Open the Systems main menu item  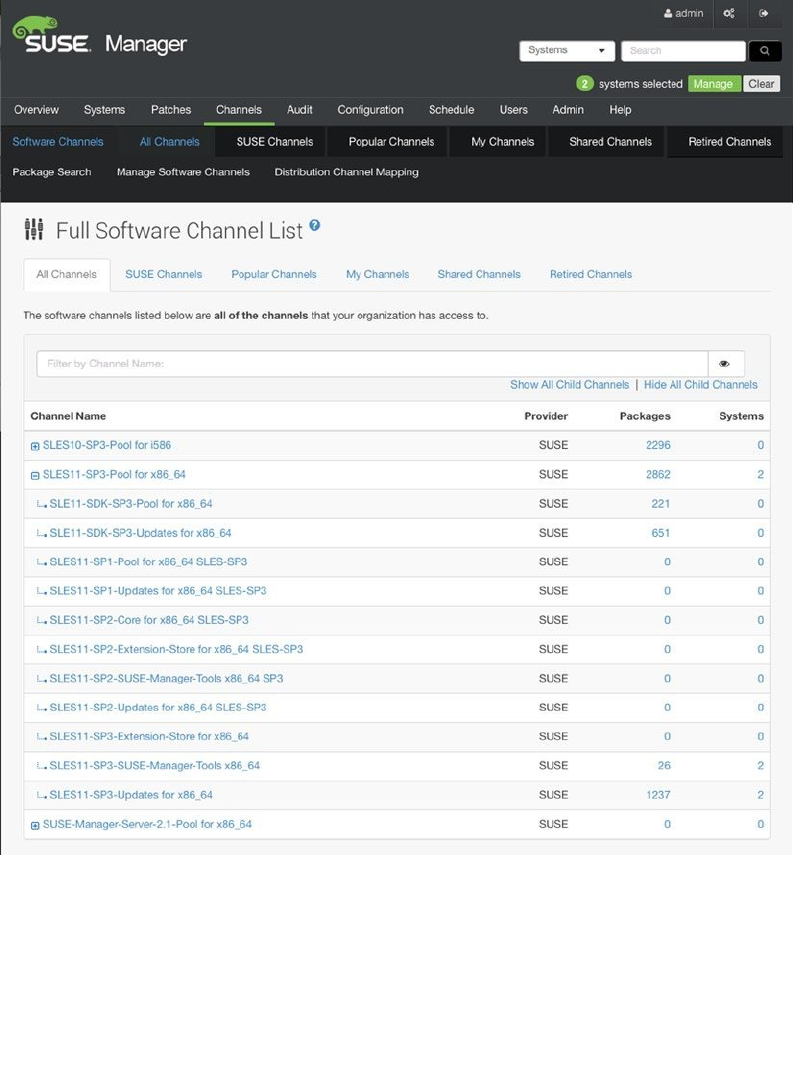click(104, 110)
